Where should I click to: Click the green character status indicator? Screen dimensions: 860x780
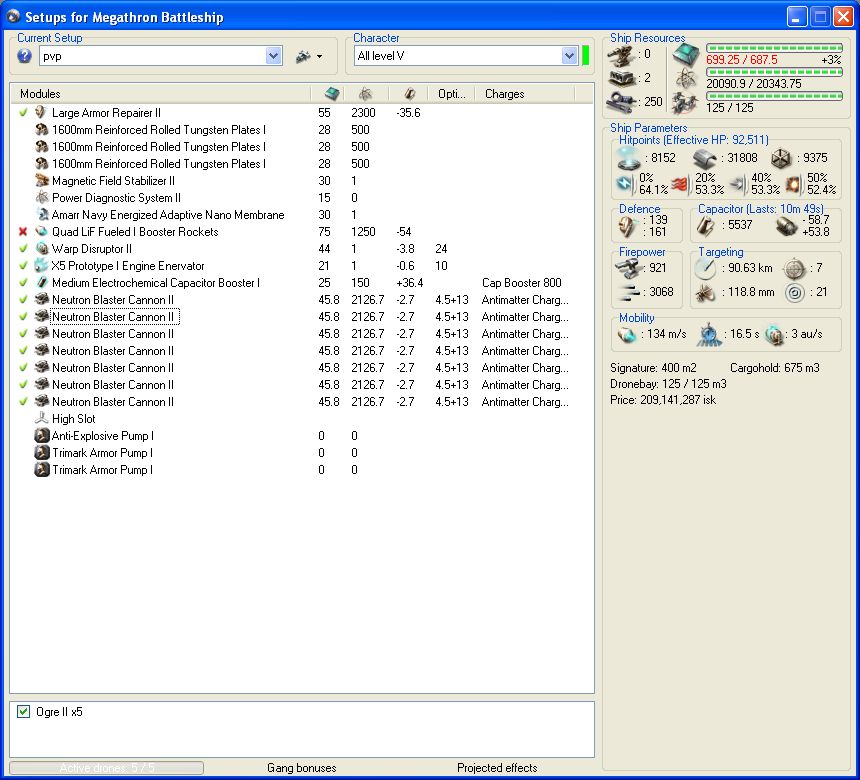point(585,55)
